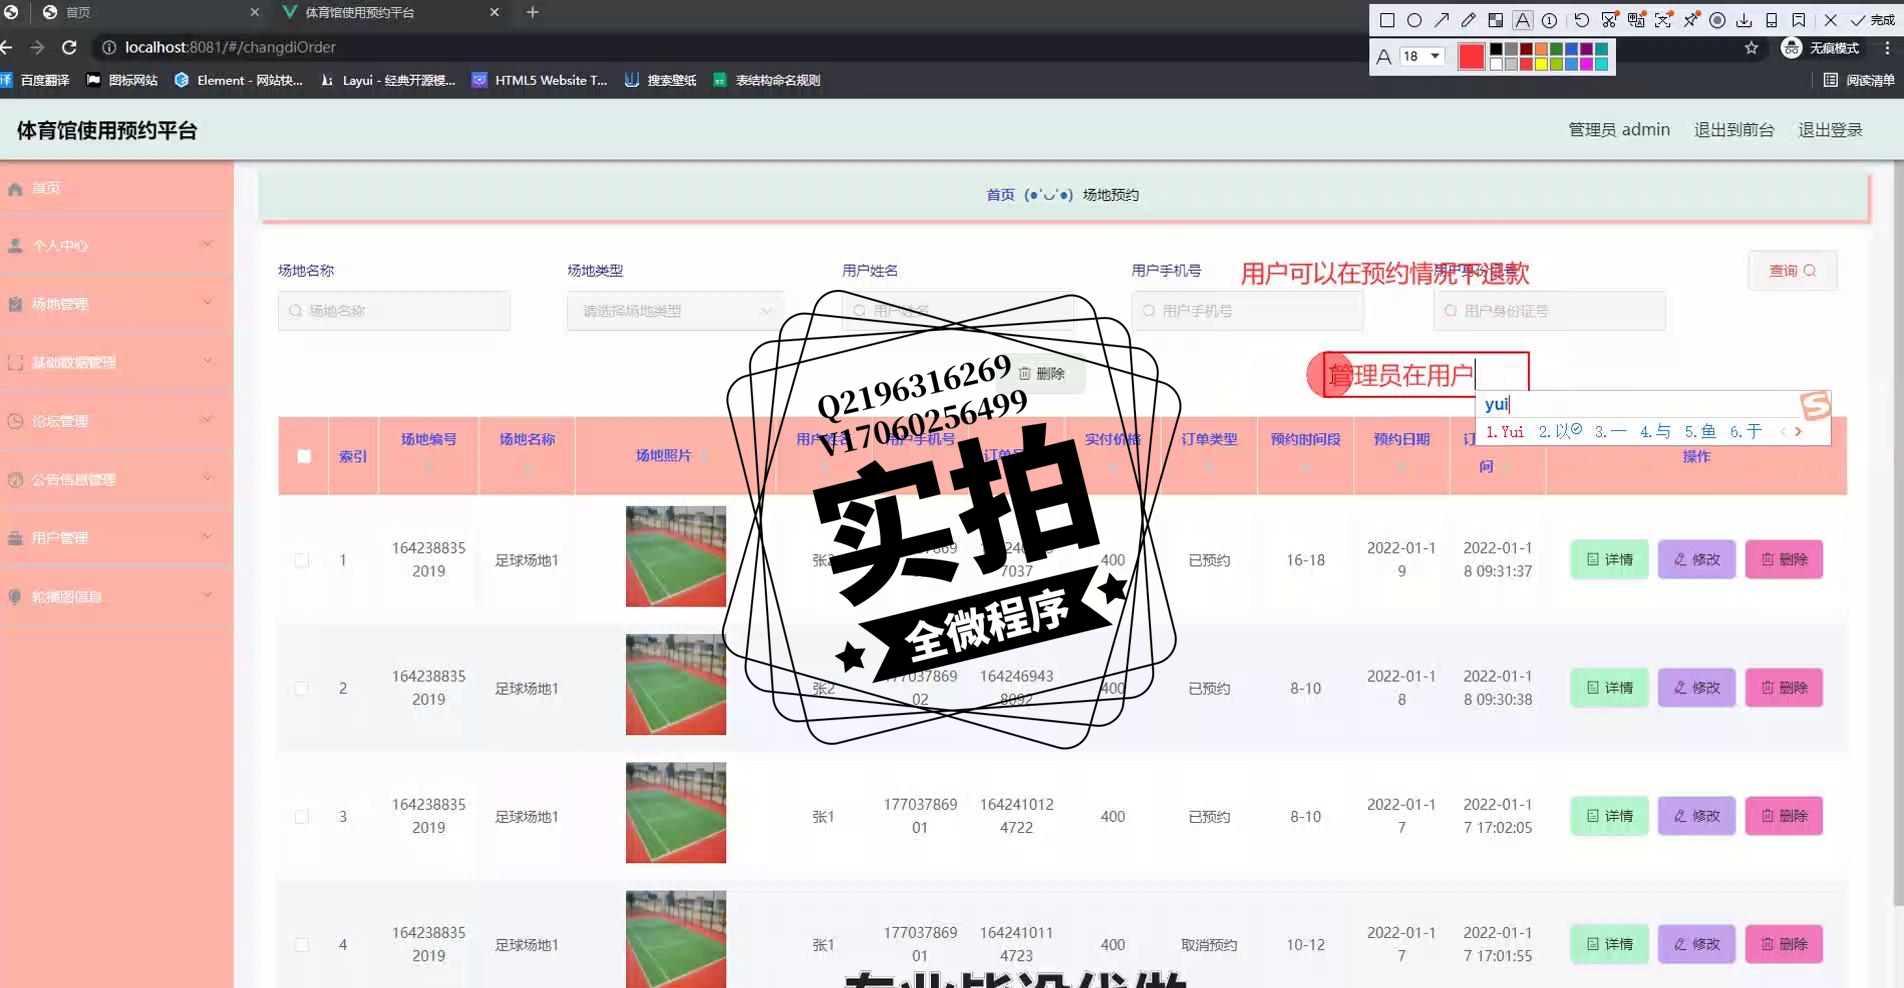The image size is (1904, 988).
Task: Check the checkbox for row 3
Action: coord(302,816)
